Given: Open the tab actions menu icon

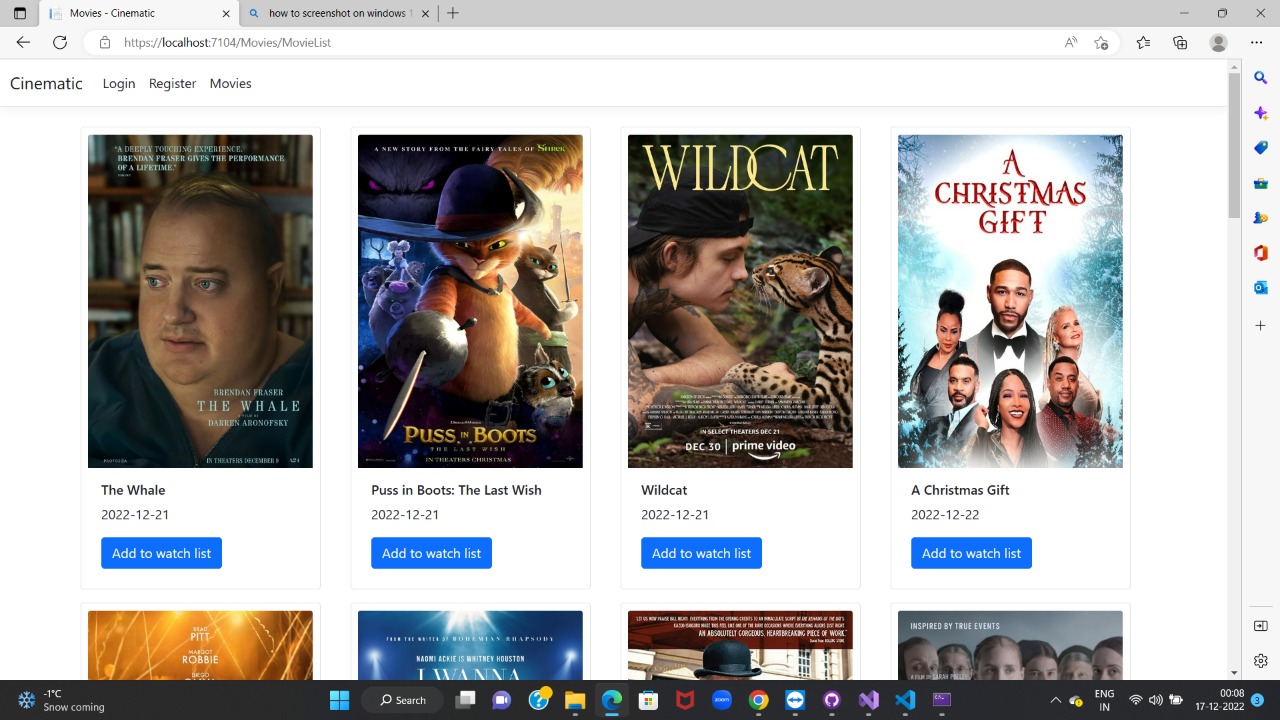Looking at the screenshot, I should tap(20, 13).
